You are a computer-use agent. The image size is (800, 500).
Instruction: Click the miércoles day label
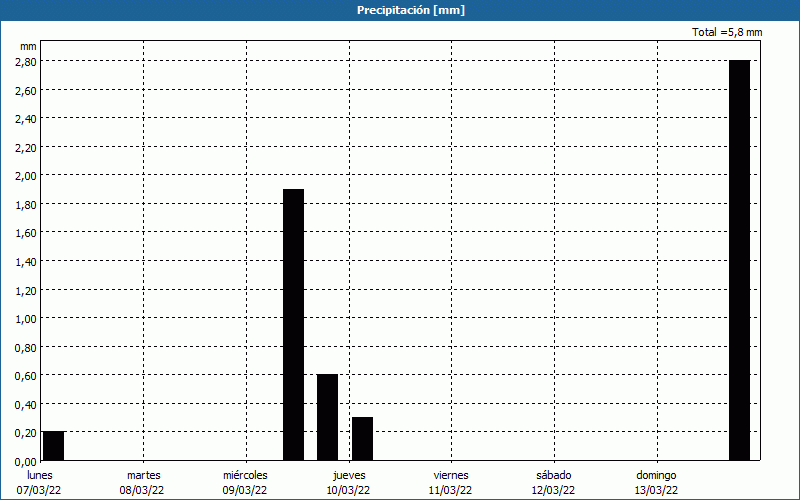(245, 476)
